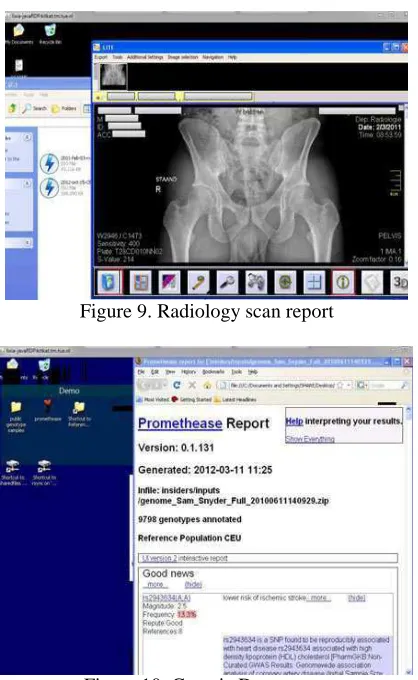
Task: Select the pelvis X-ray thumbnail at the top of the viewer
Action: coord(113,76)
